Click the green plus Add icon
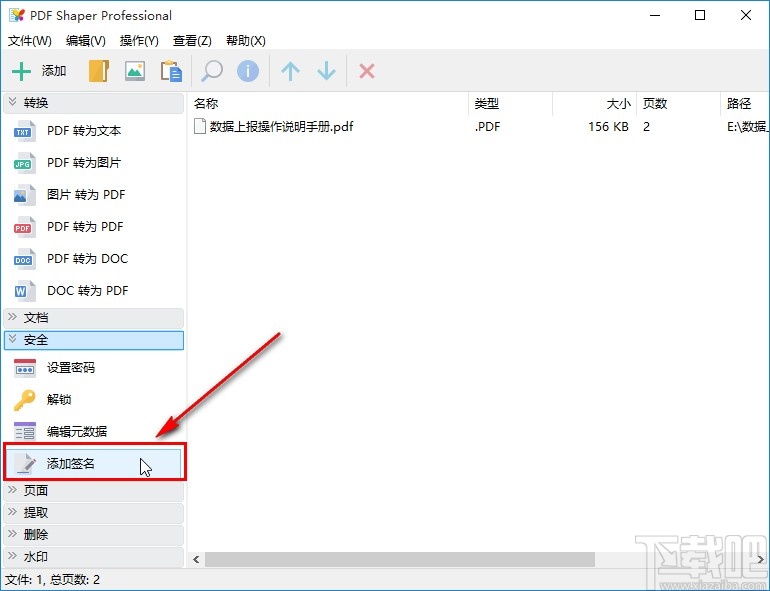Viewport: 770px width, 591px height. click(22, 72)
